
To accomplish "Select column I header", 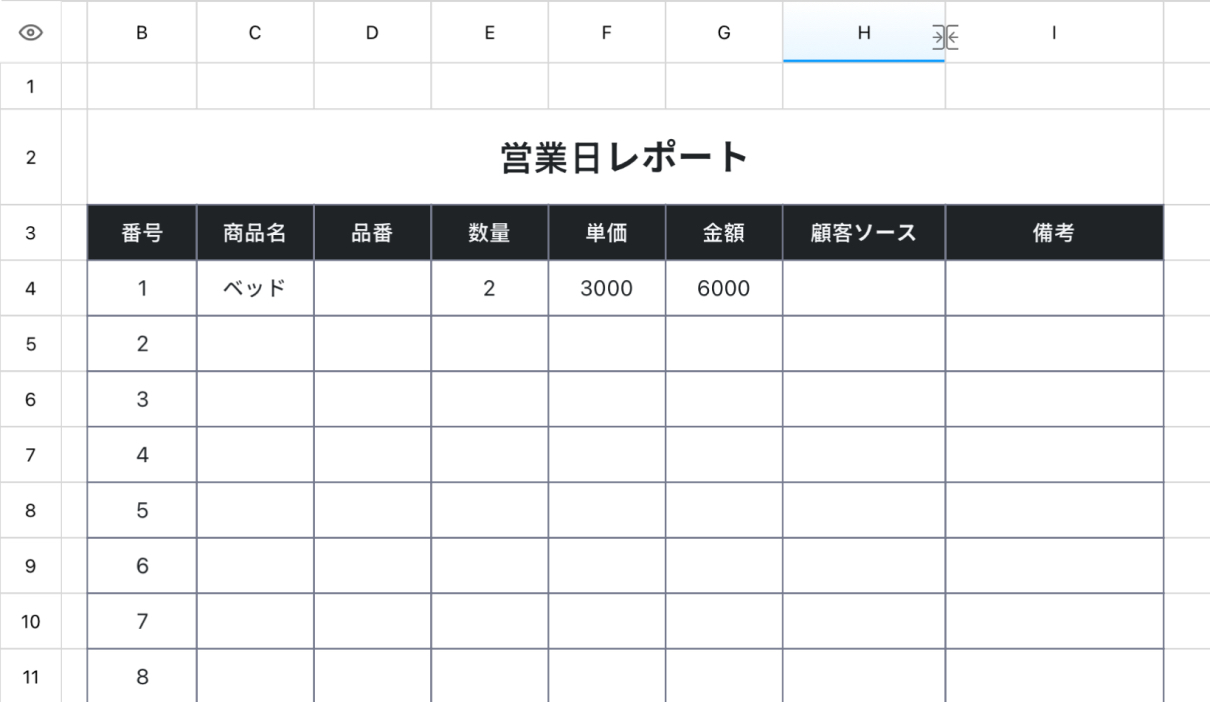I will point(1054,33).
